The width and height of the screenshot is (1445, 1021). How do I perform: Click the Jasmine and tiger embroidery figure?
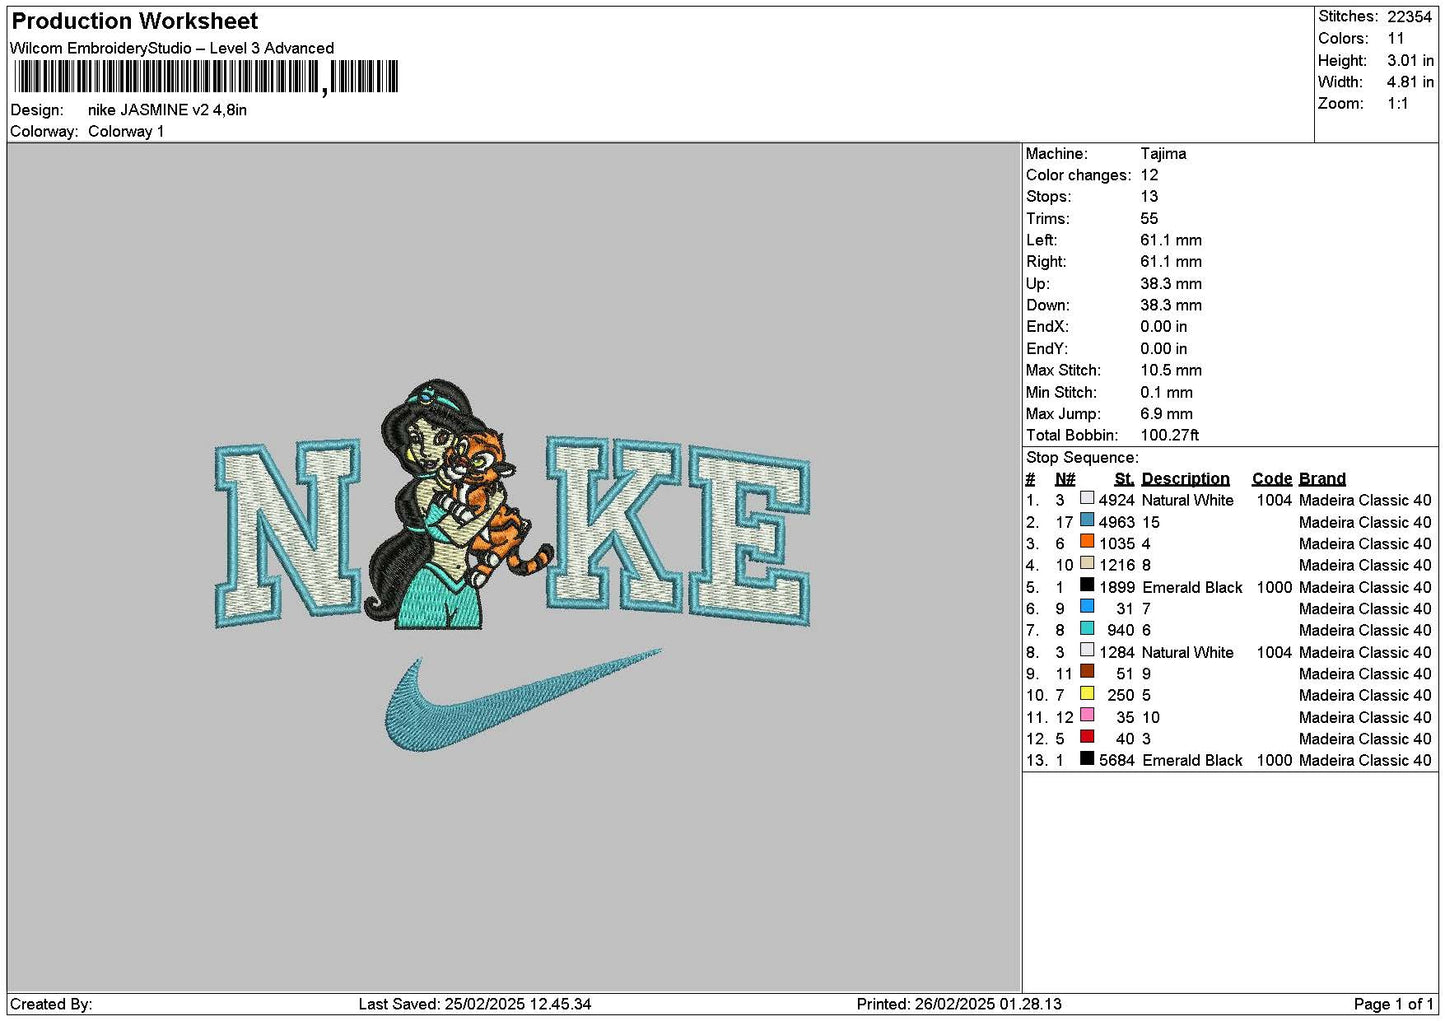pyautogui.click(x=460, y=505)
